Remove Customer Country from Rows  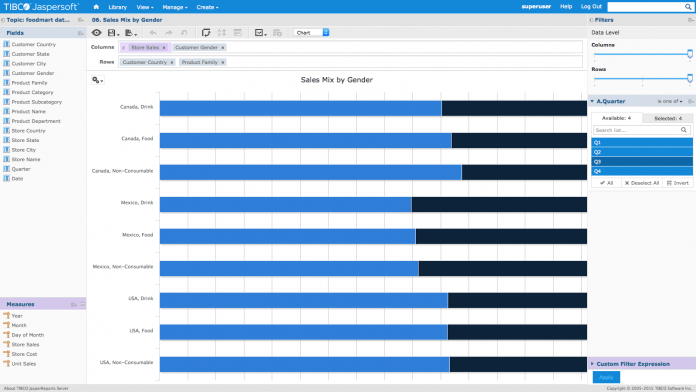tap(172, 63)
